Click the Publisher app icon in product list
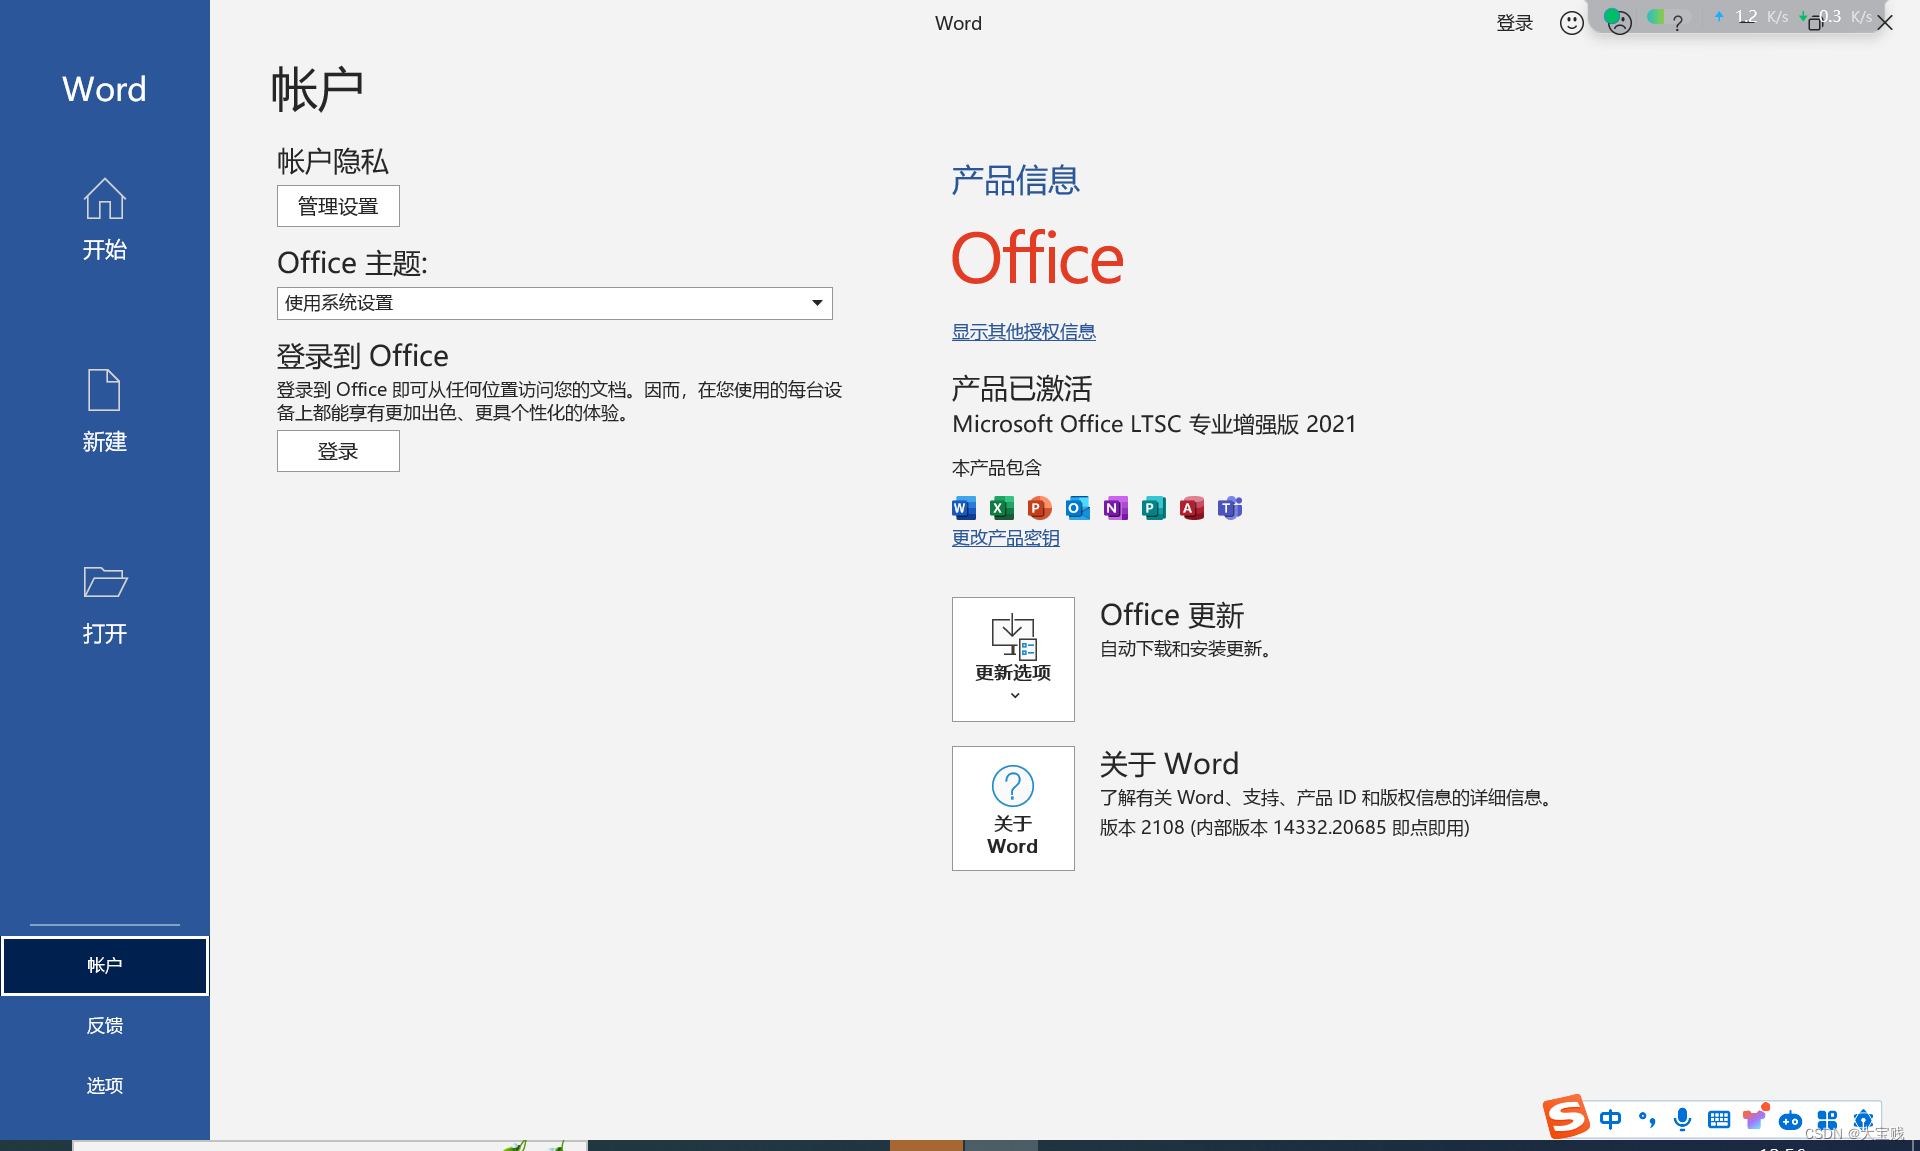1920x1151 pixels. point(1154,508)
